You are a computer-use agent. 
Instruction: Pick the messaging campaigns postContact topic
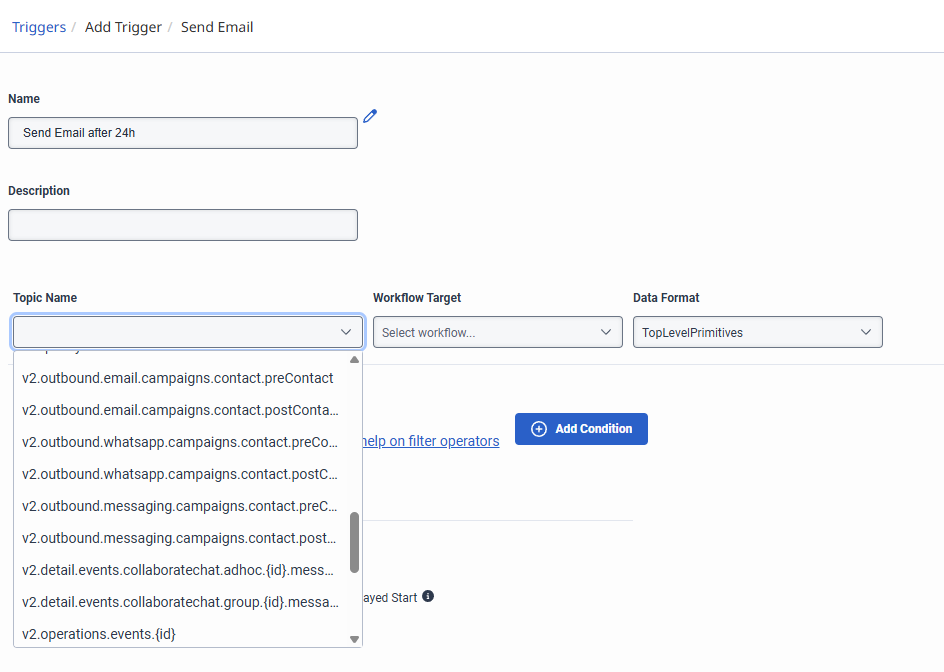pyautogui.click(x=180, y=538)
